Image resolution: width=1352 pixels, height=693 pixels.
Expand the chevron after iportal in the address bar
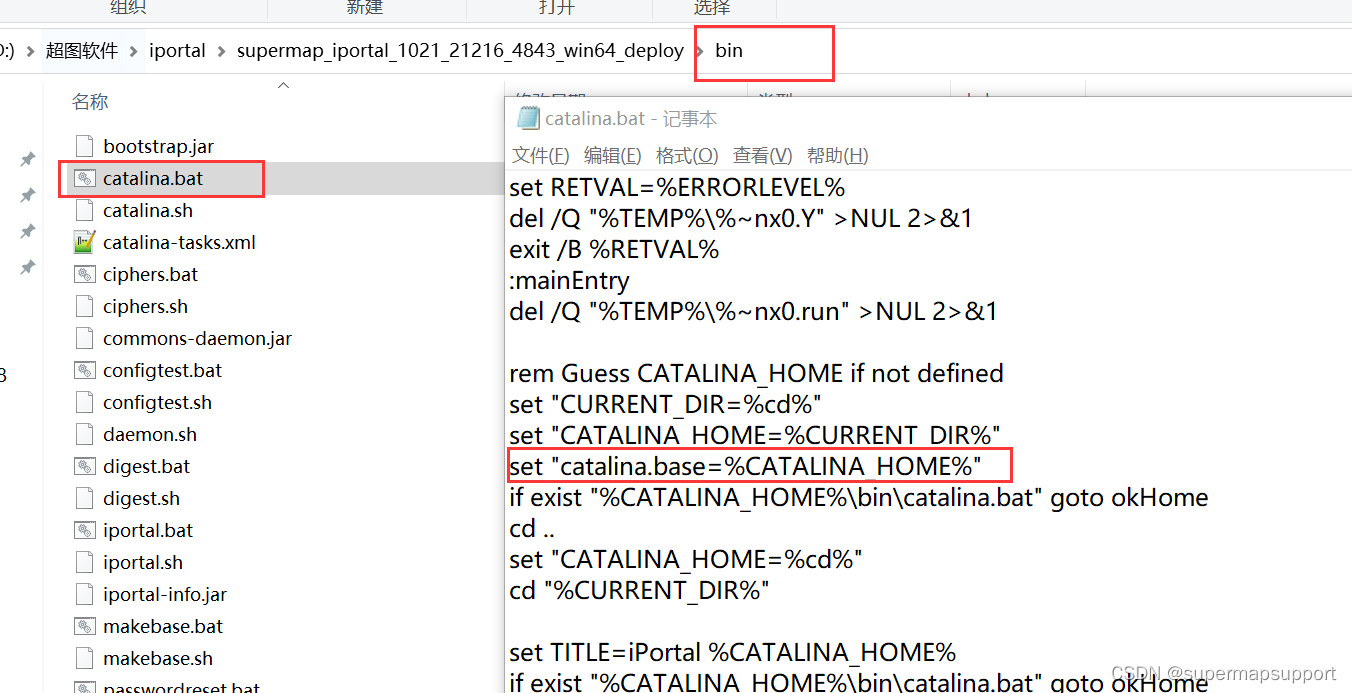pos(221,50)
